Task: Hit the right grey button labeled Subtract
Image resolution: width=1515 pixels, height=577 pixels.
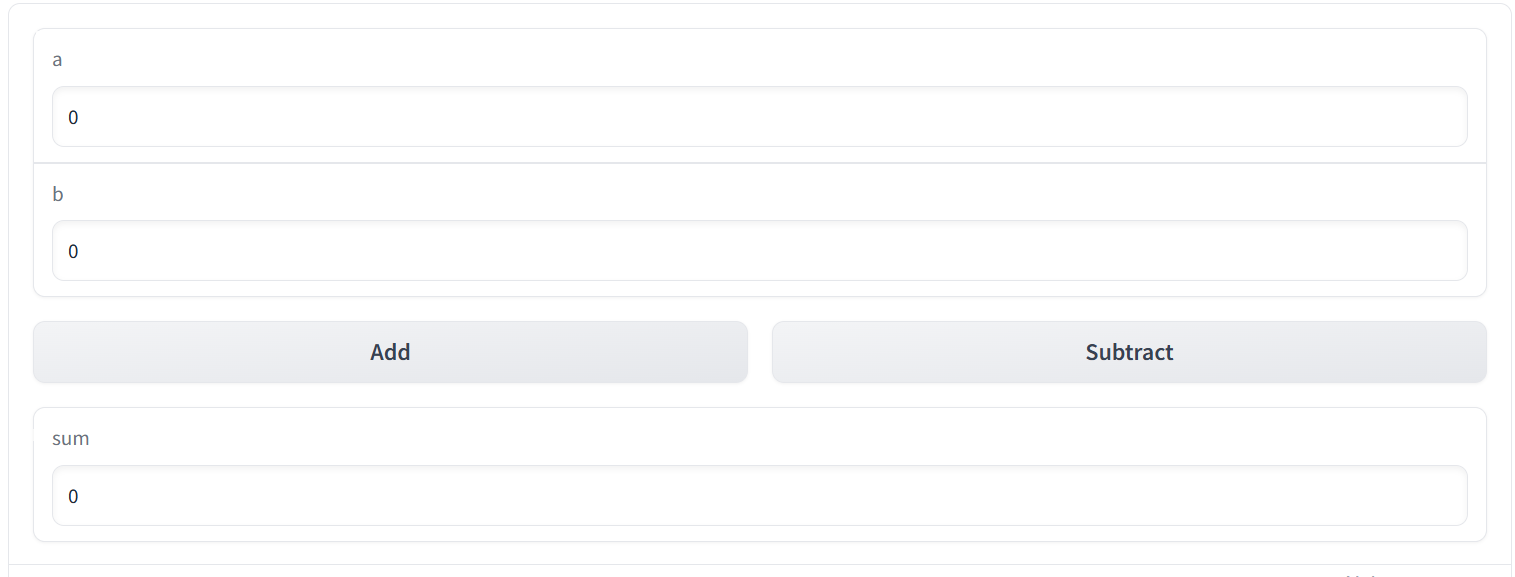Action: coord(1129,352)
